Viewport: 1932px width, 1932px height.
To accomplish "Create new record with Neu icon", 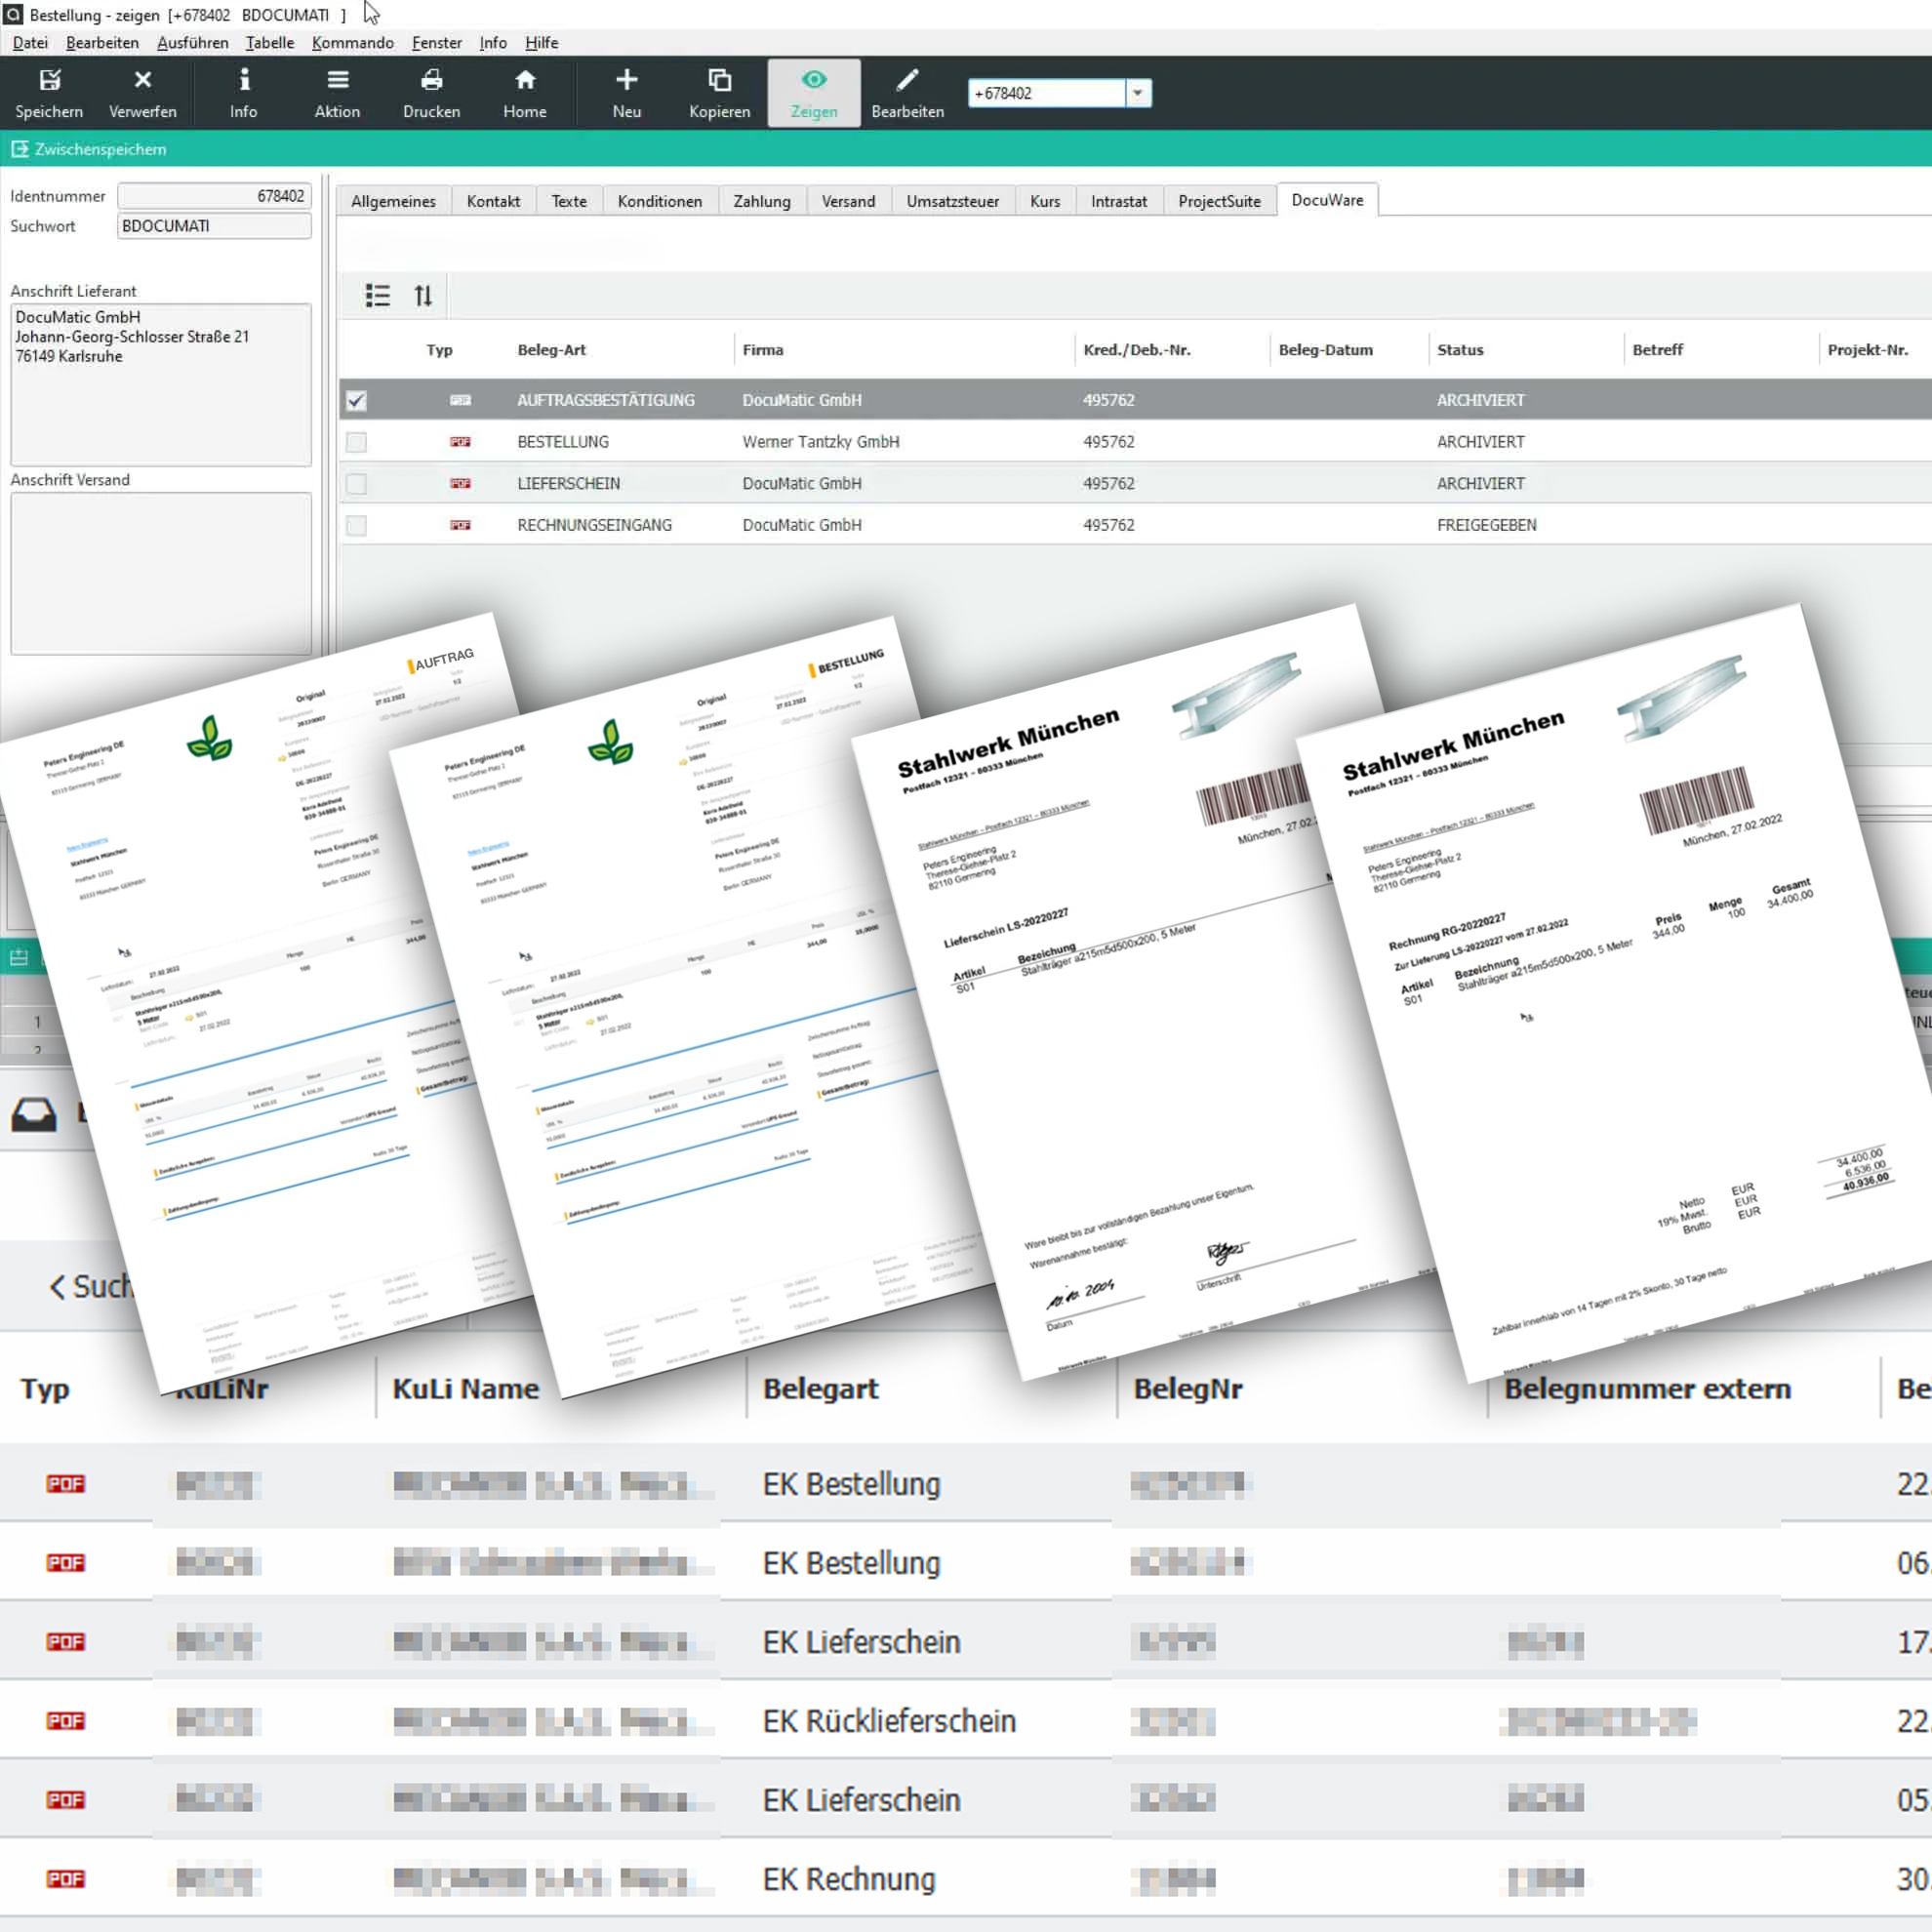I will tap(626, 81).
